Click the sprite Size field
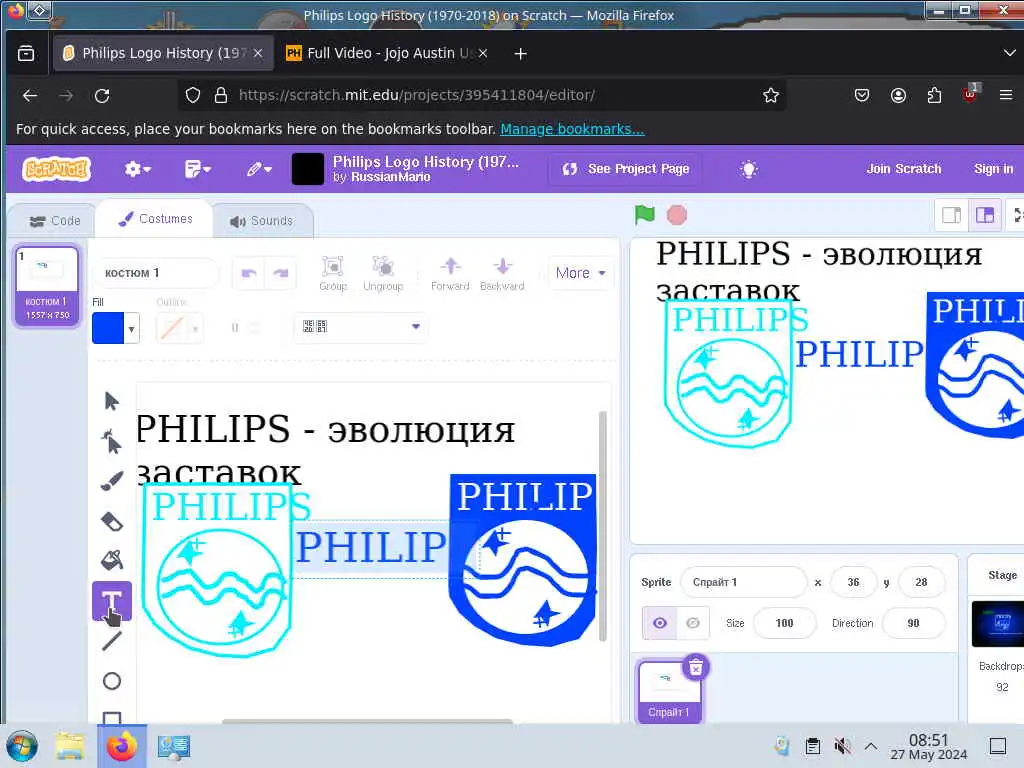The height and width of the screenshot is (768, 1024). click(784, 623)
